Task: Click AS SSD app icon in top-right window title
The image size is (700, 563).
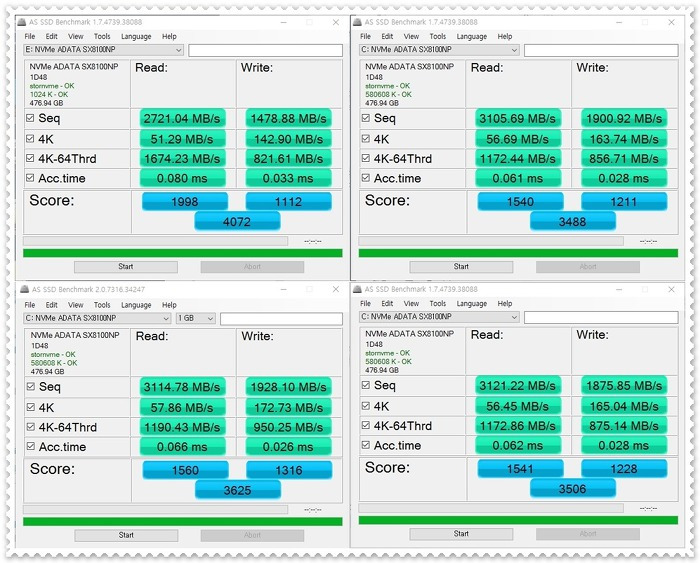Action: click(x=357, y=22)
